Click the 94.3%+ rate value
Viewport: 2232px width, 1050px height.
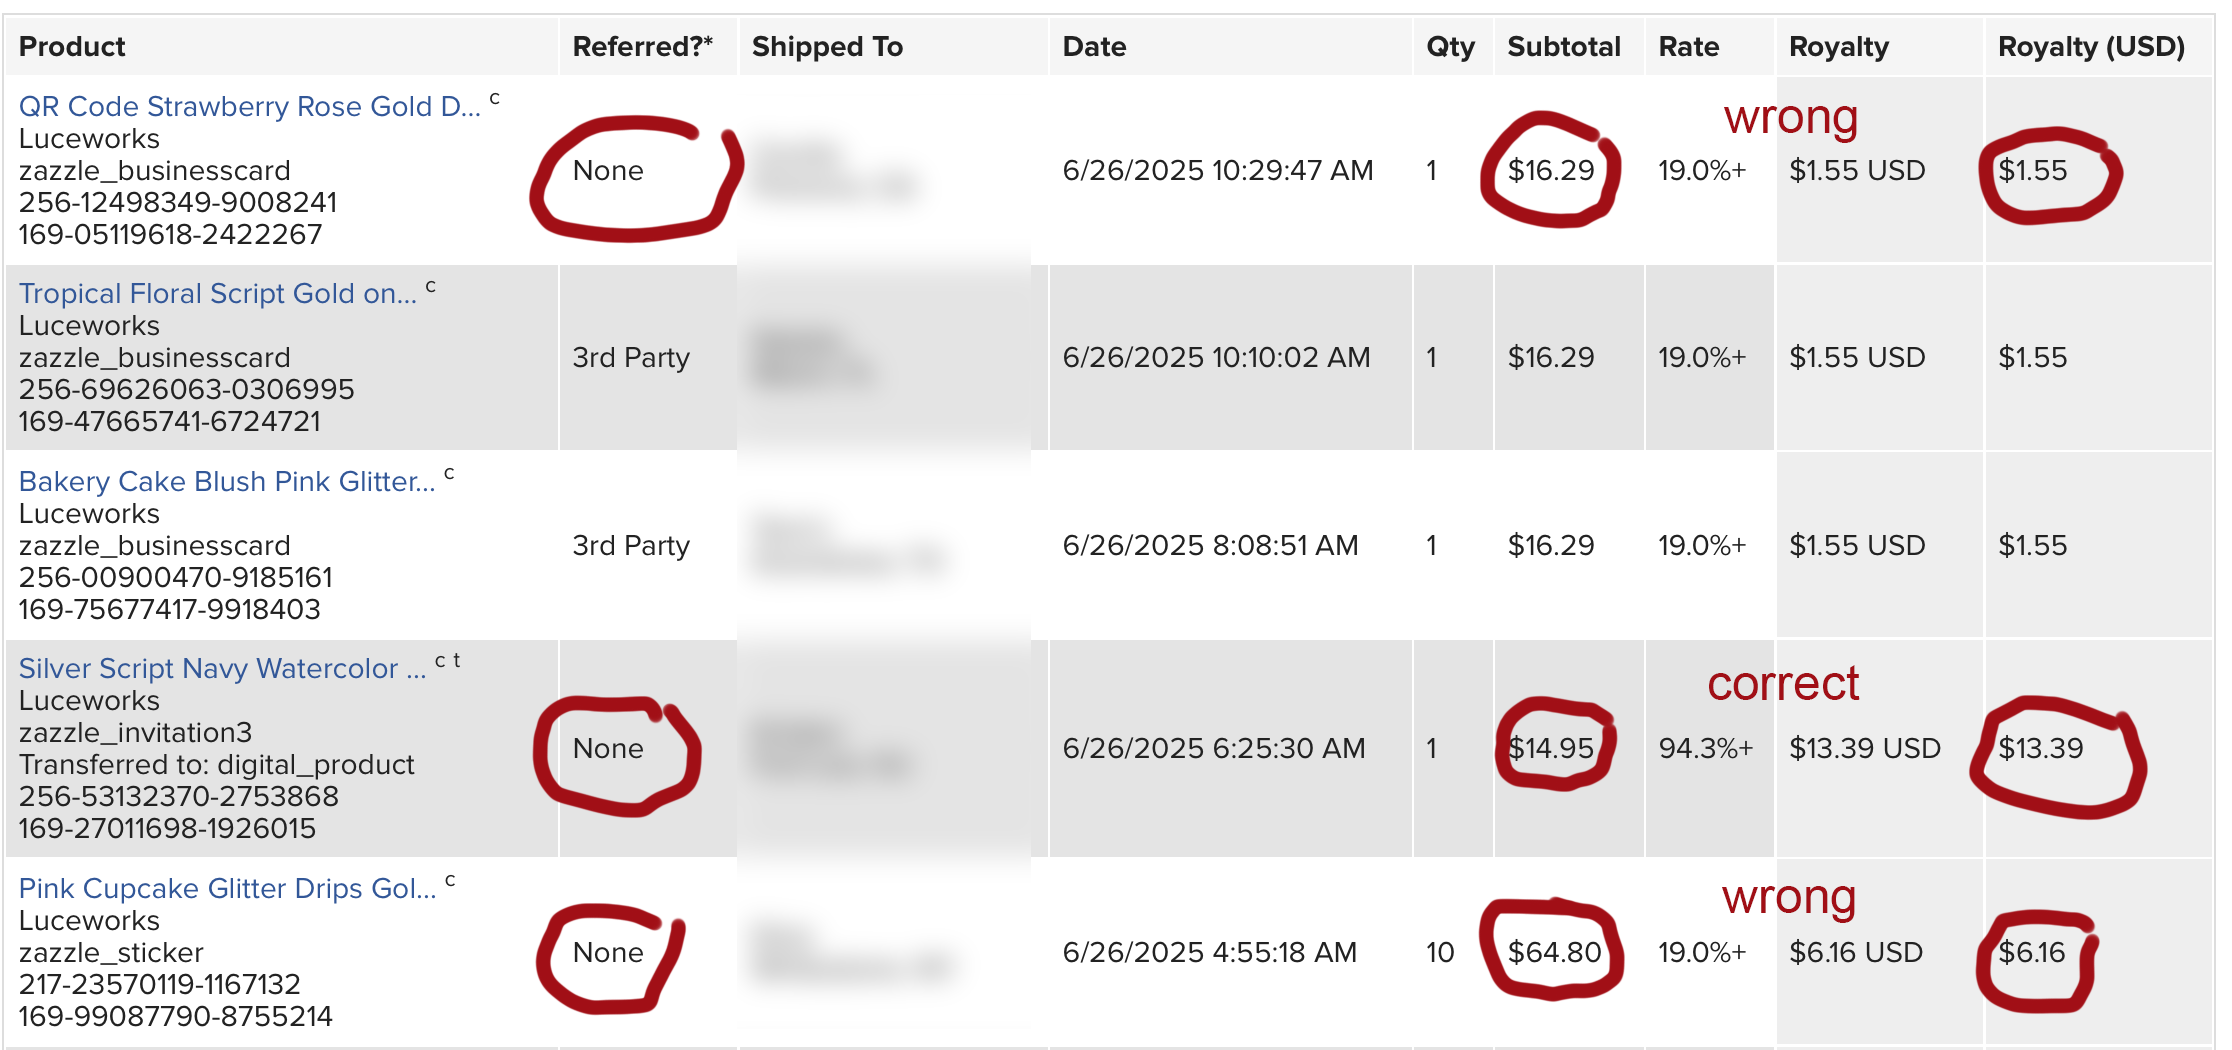(1706, 748)
